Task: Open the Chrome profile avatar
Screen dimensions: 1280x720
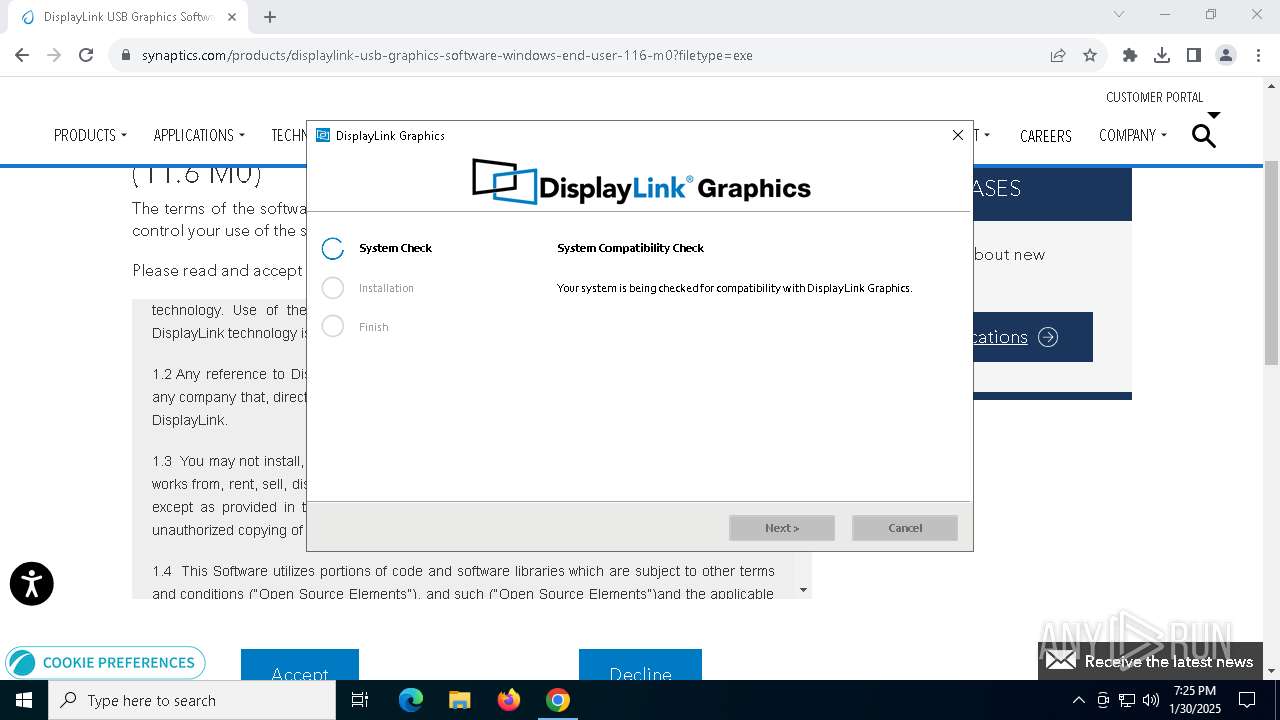Action: point(1226,55)
